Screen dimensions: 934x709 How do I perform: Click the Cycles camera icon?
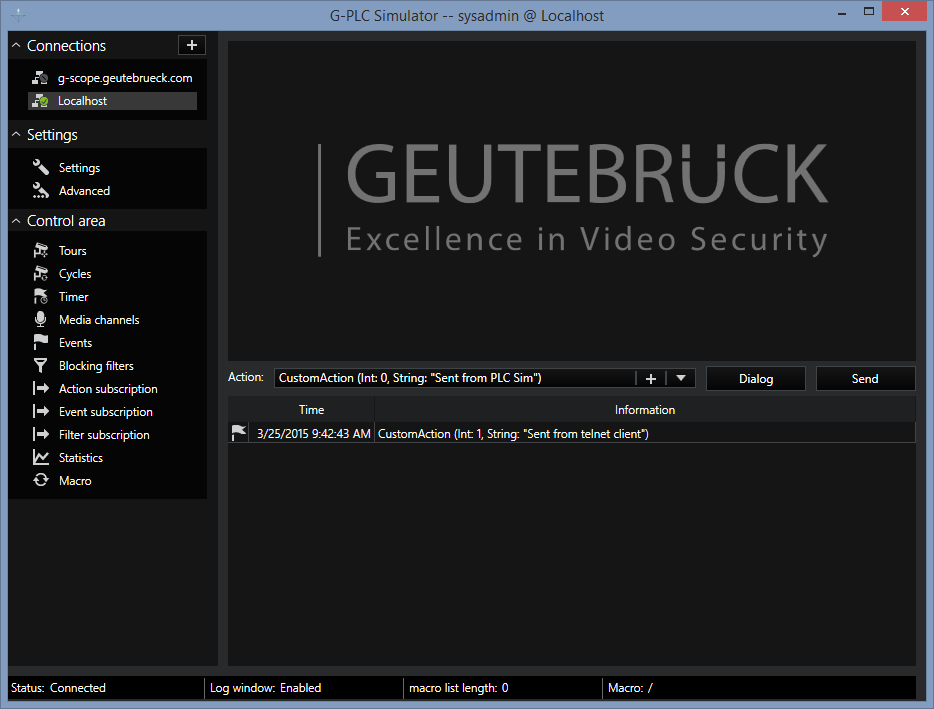tap(41, 273)
